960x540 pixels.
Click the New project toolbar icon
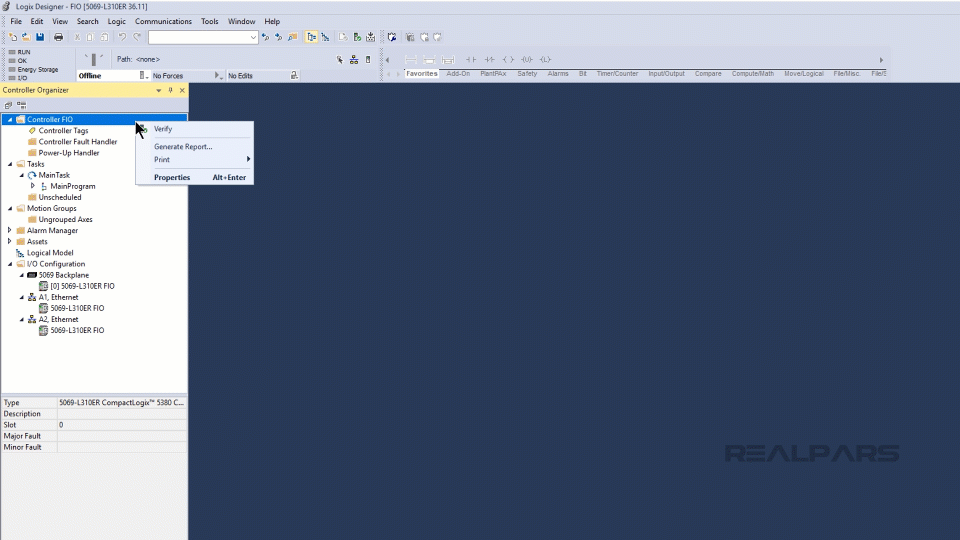pyautogui.click(x=12, y=37)
